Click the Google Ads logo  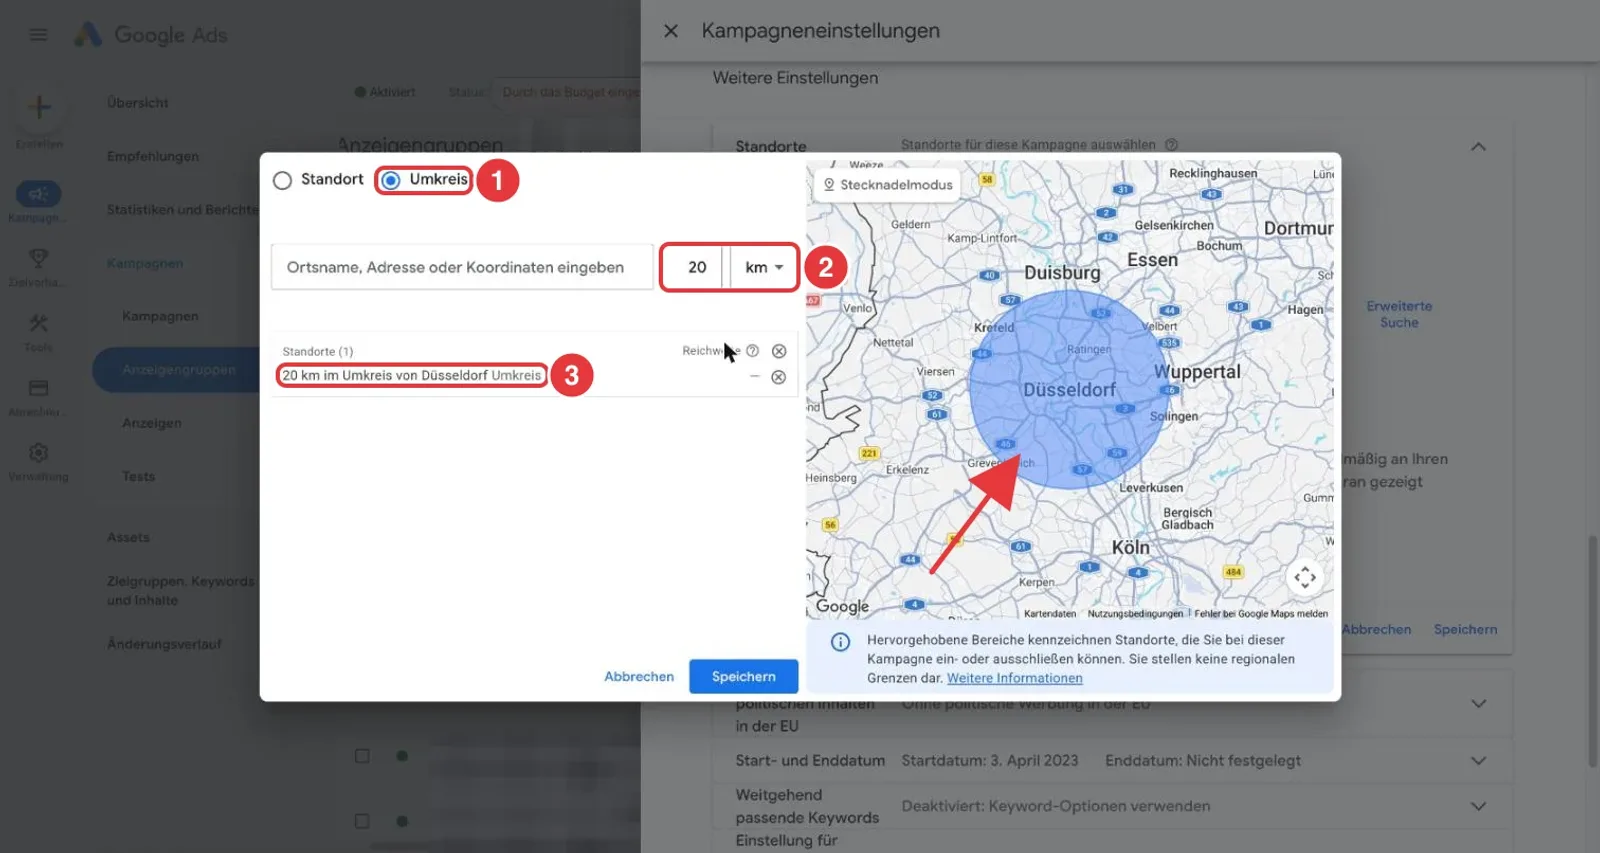click(x=150, y=35)
